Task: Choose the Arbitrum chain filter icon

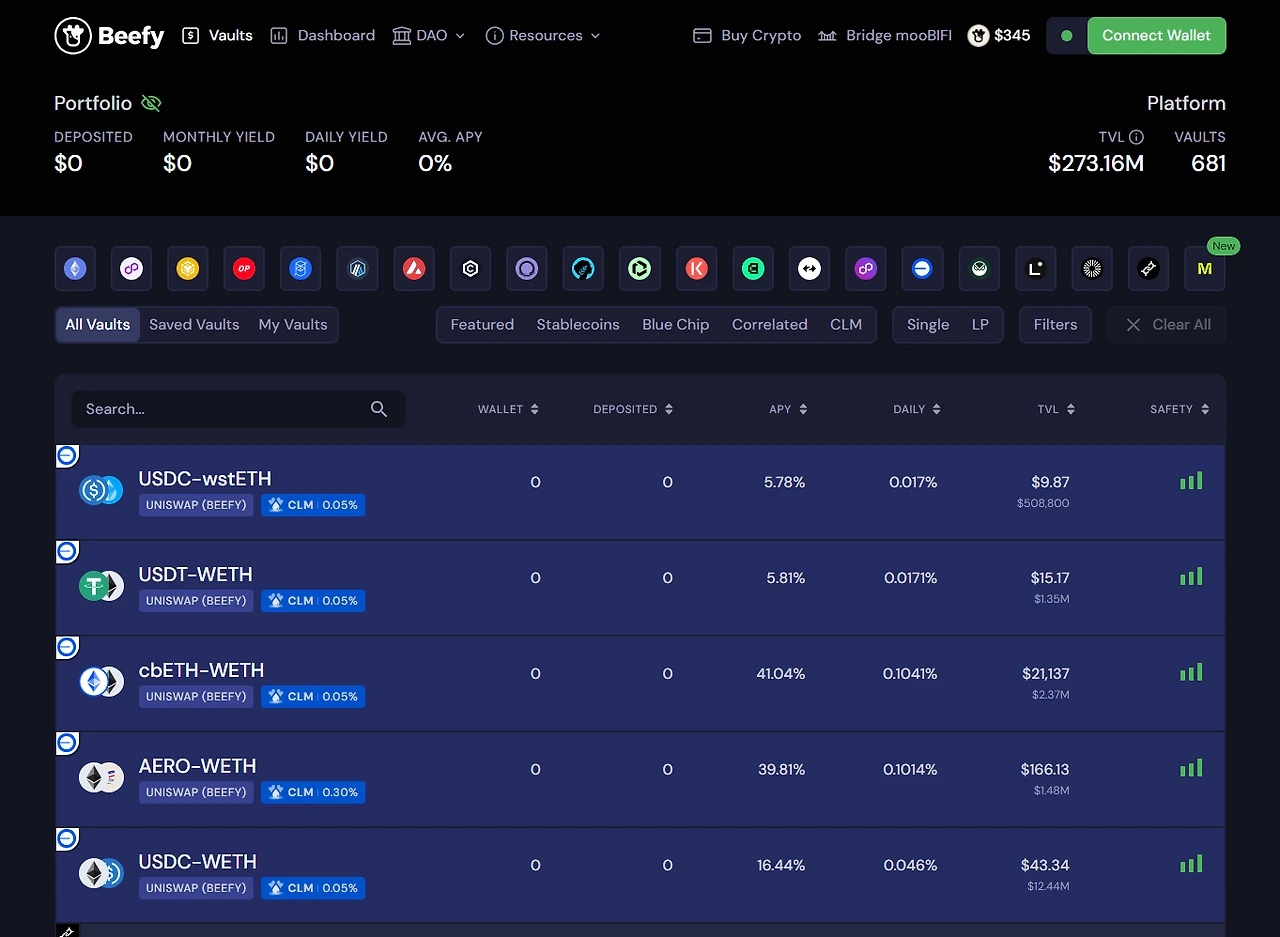Action: [357, 268]
